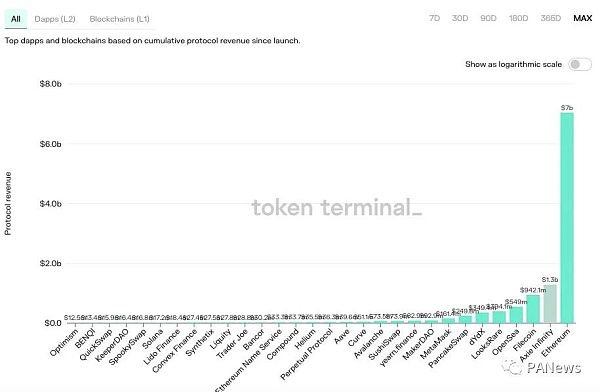Select the All tab
Image resolution: width=600 pixels, height=392 pixels.
(16, 19)
